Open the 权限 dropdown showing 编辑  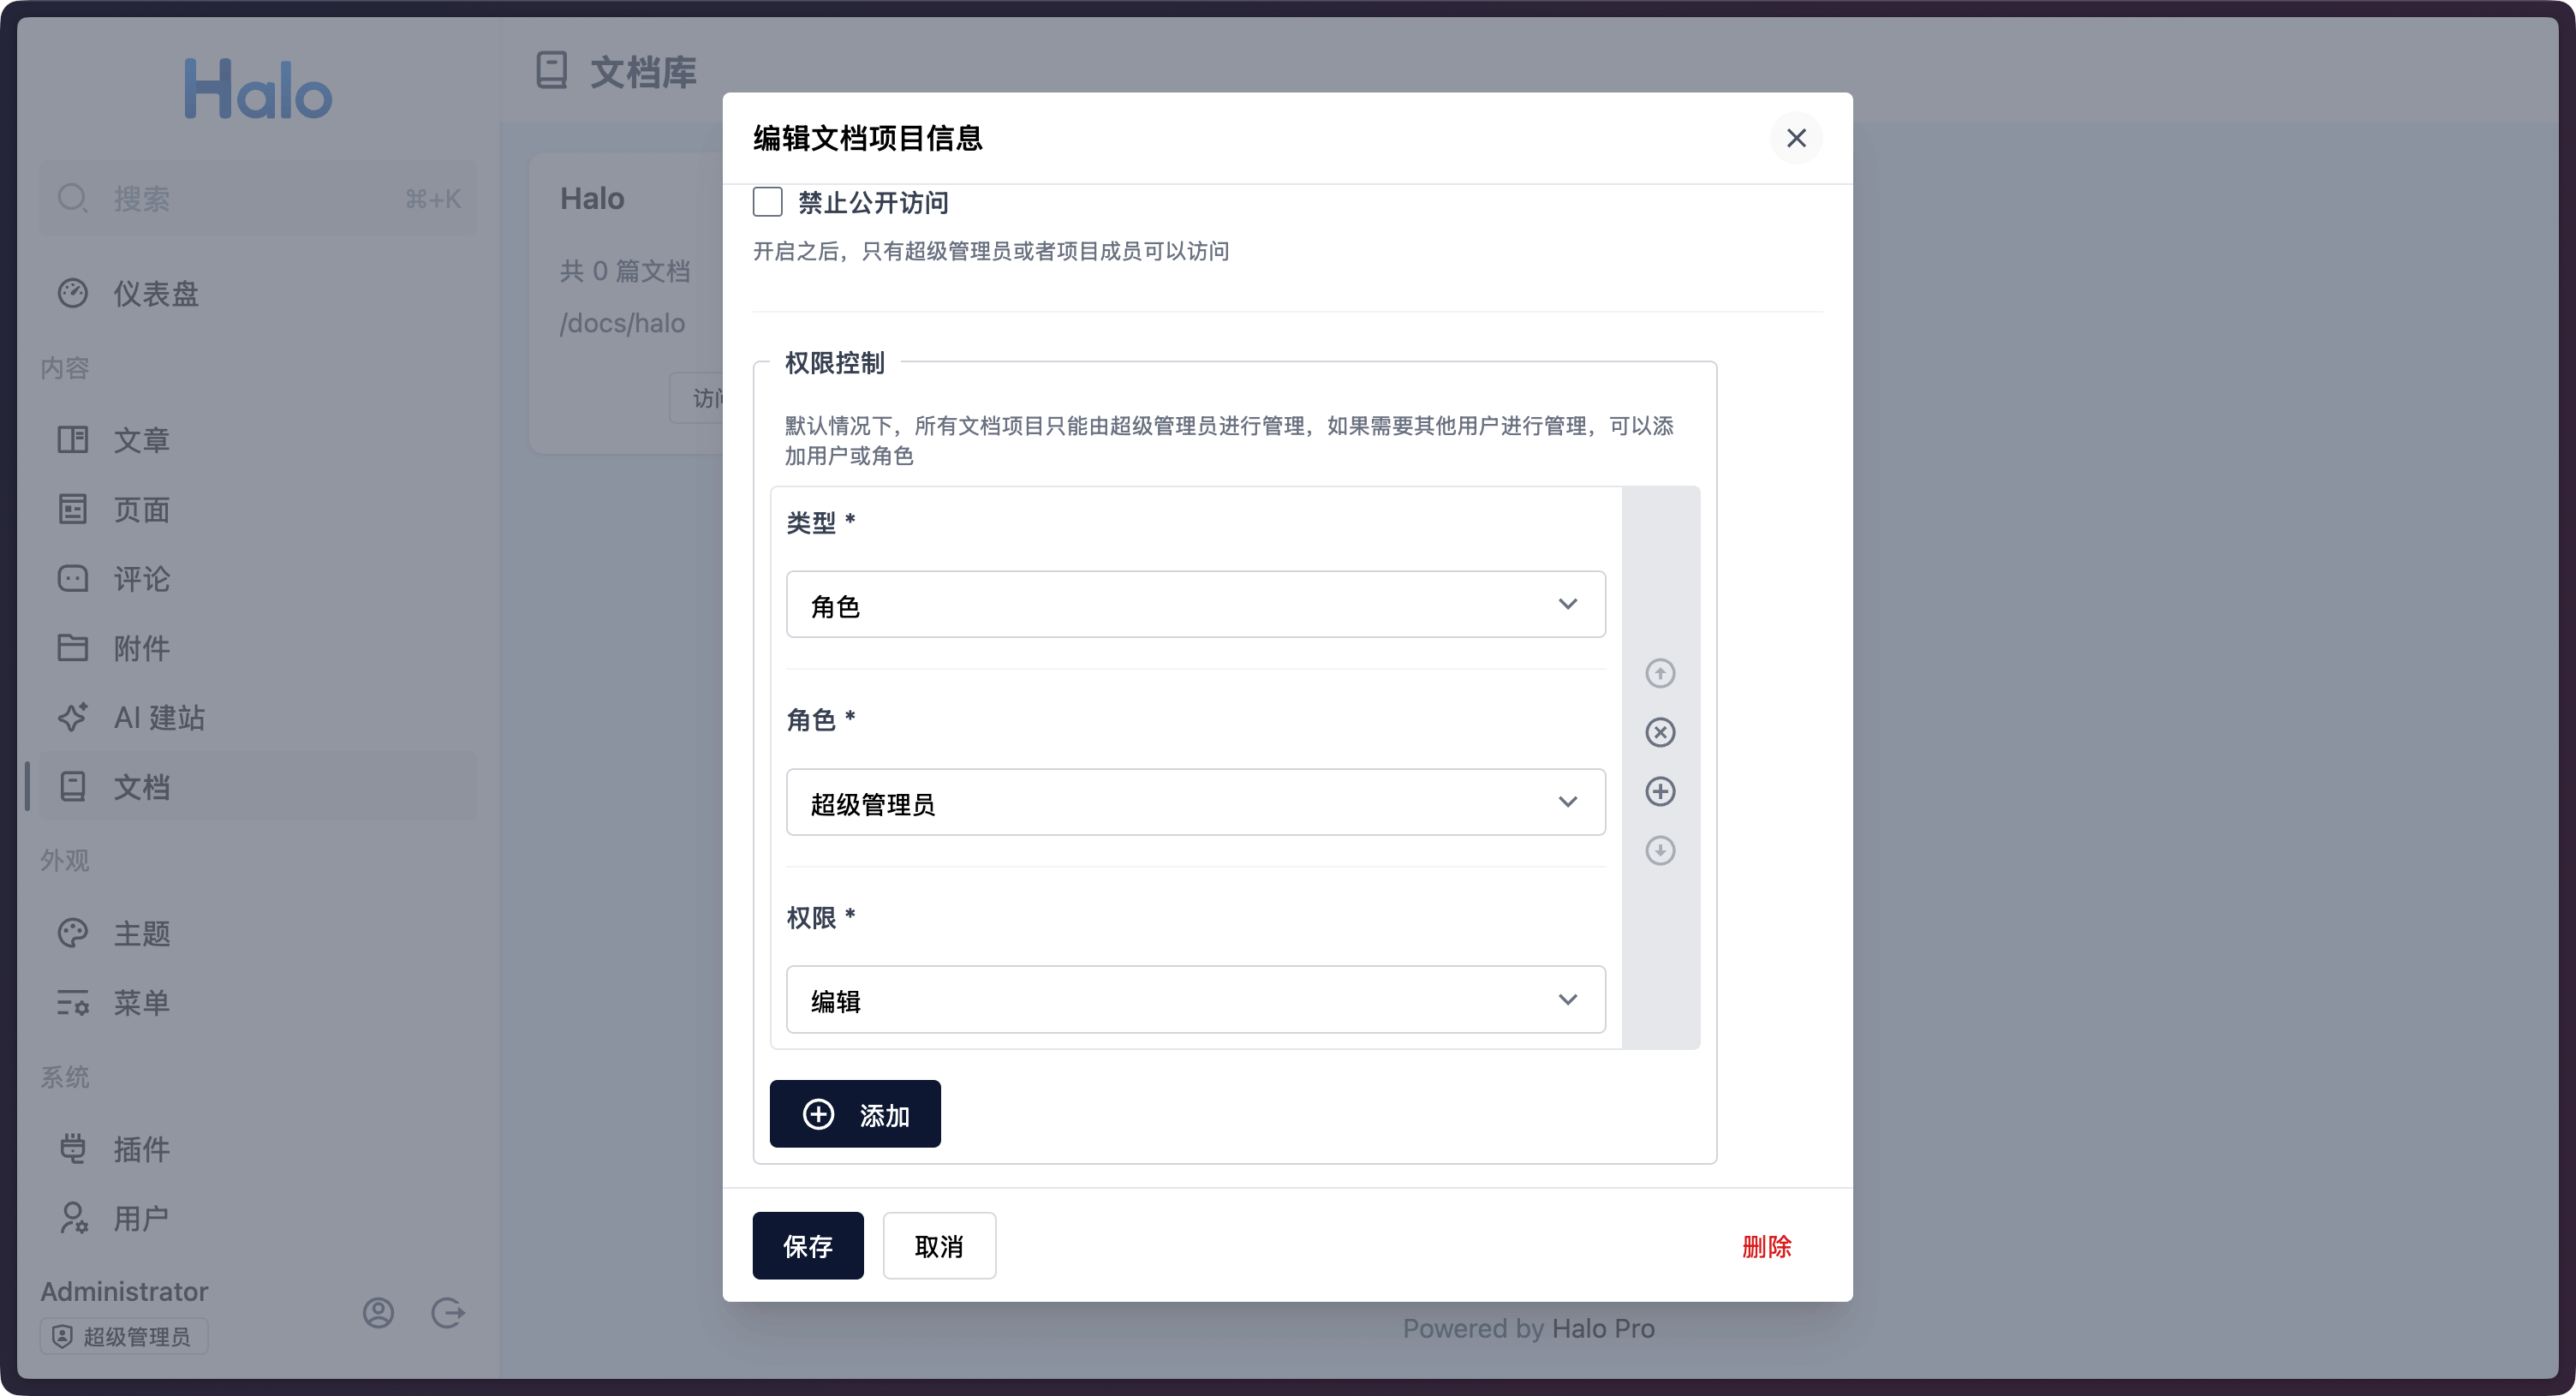pyautogui.click(x=1195, y=999)
